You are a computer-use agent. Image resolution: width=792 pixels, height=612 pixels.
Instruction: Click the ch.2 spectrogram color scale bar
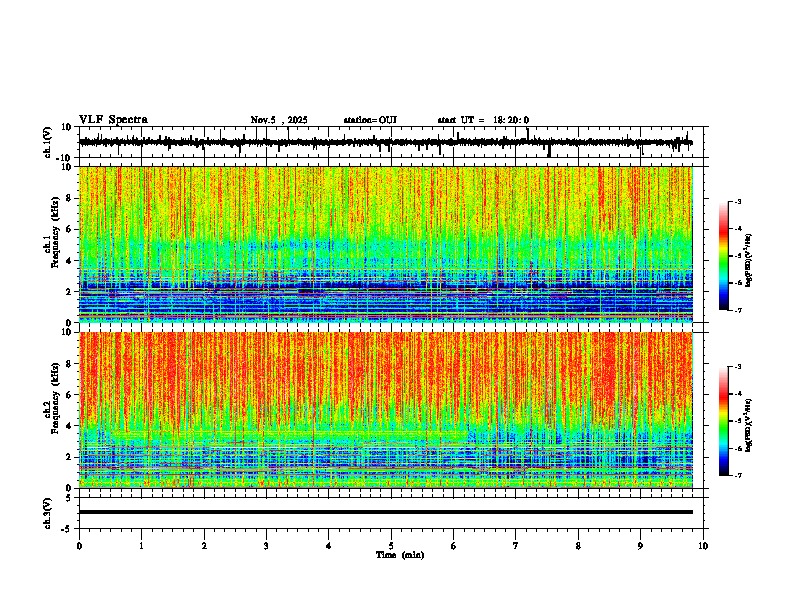pos(723,421)
